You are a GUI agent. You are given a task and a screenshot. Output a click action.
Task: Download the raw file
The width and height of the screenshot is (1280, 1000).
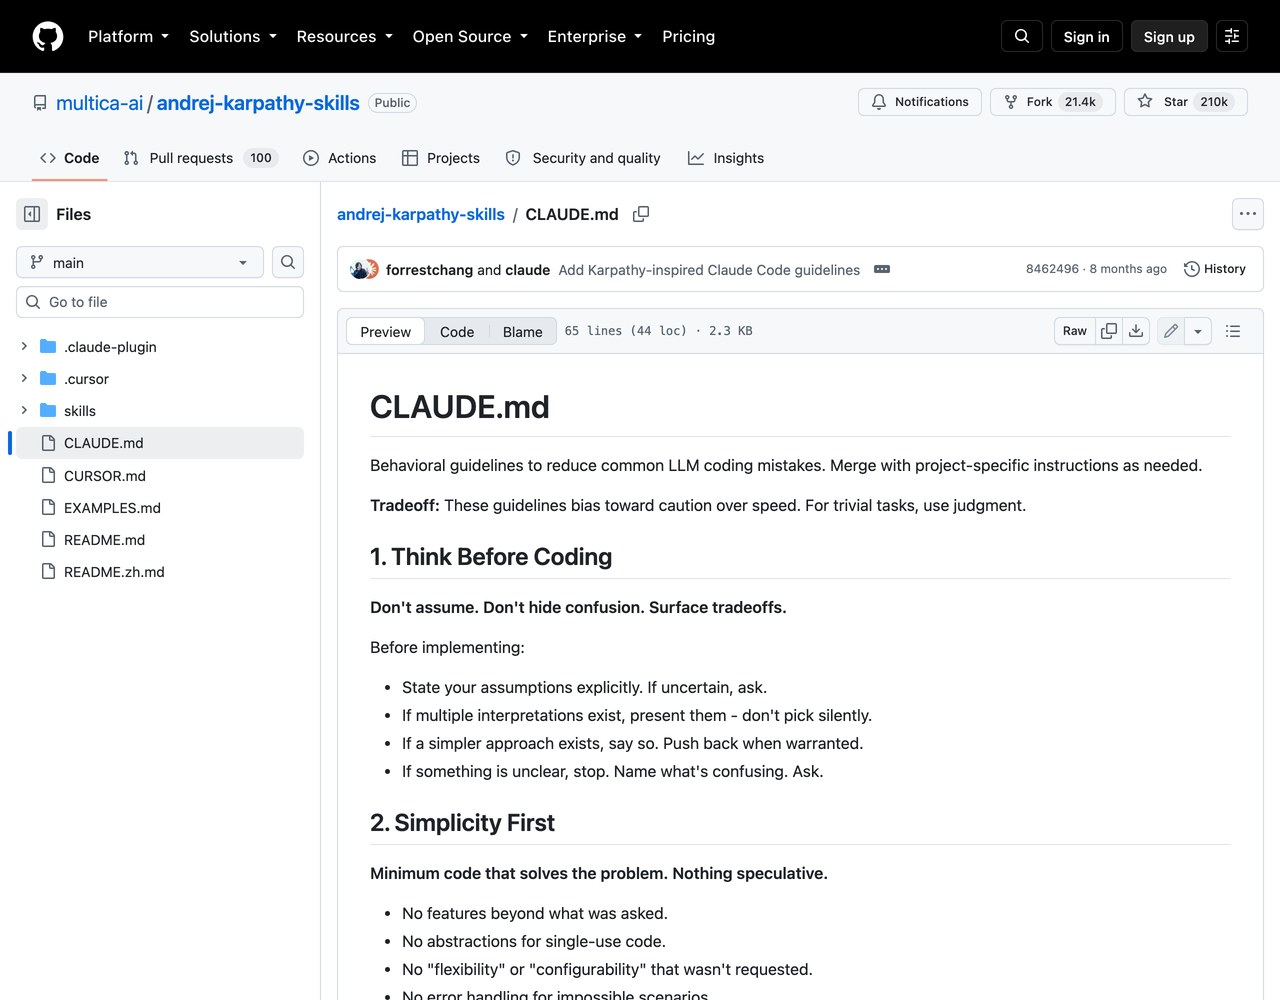click(x=1136, y=331)
